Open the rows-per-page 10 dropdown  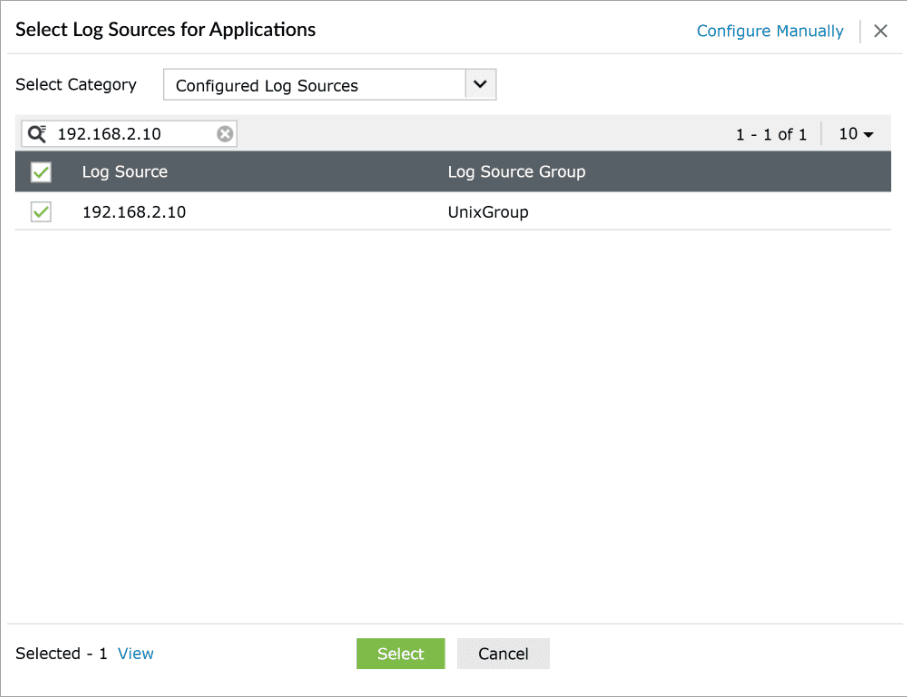856,134
